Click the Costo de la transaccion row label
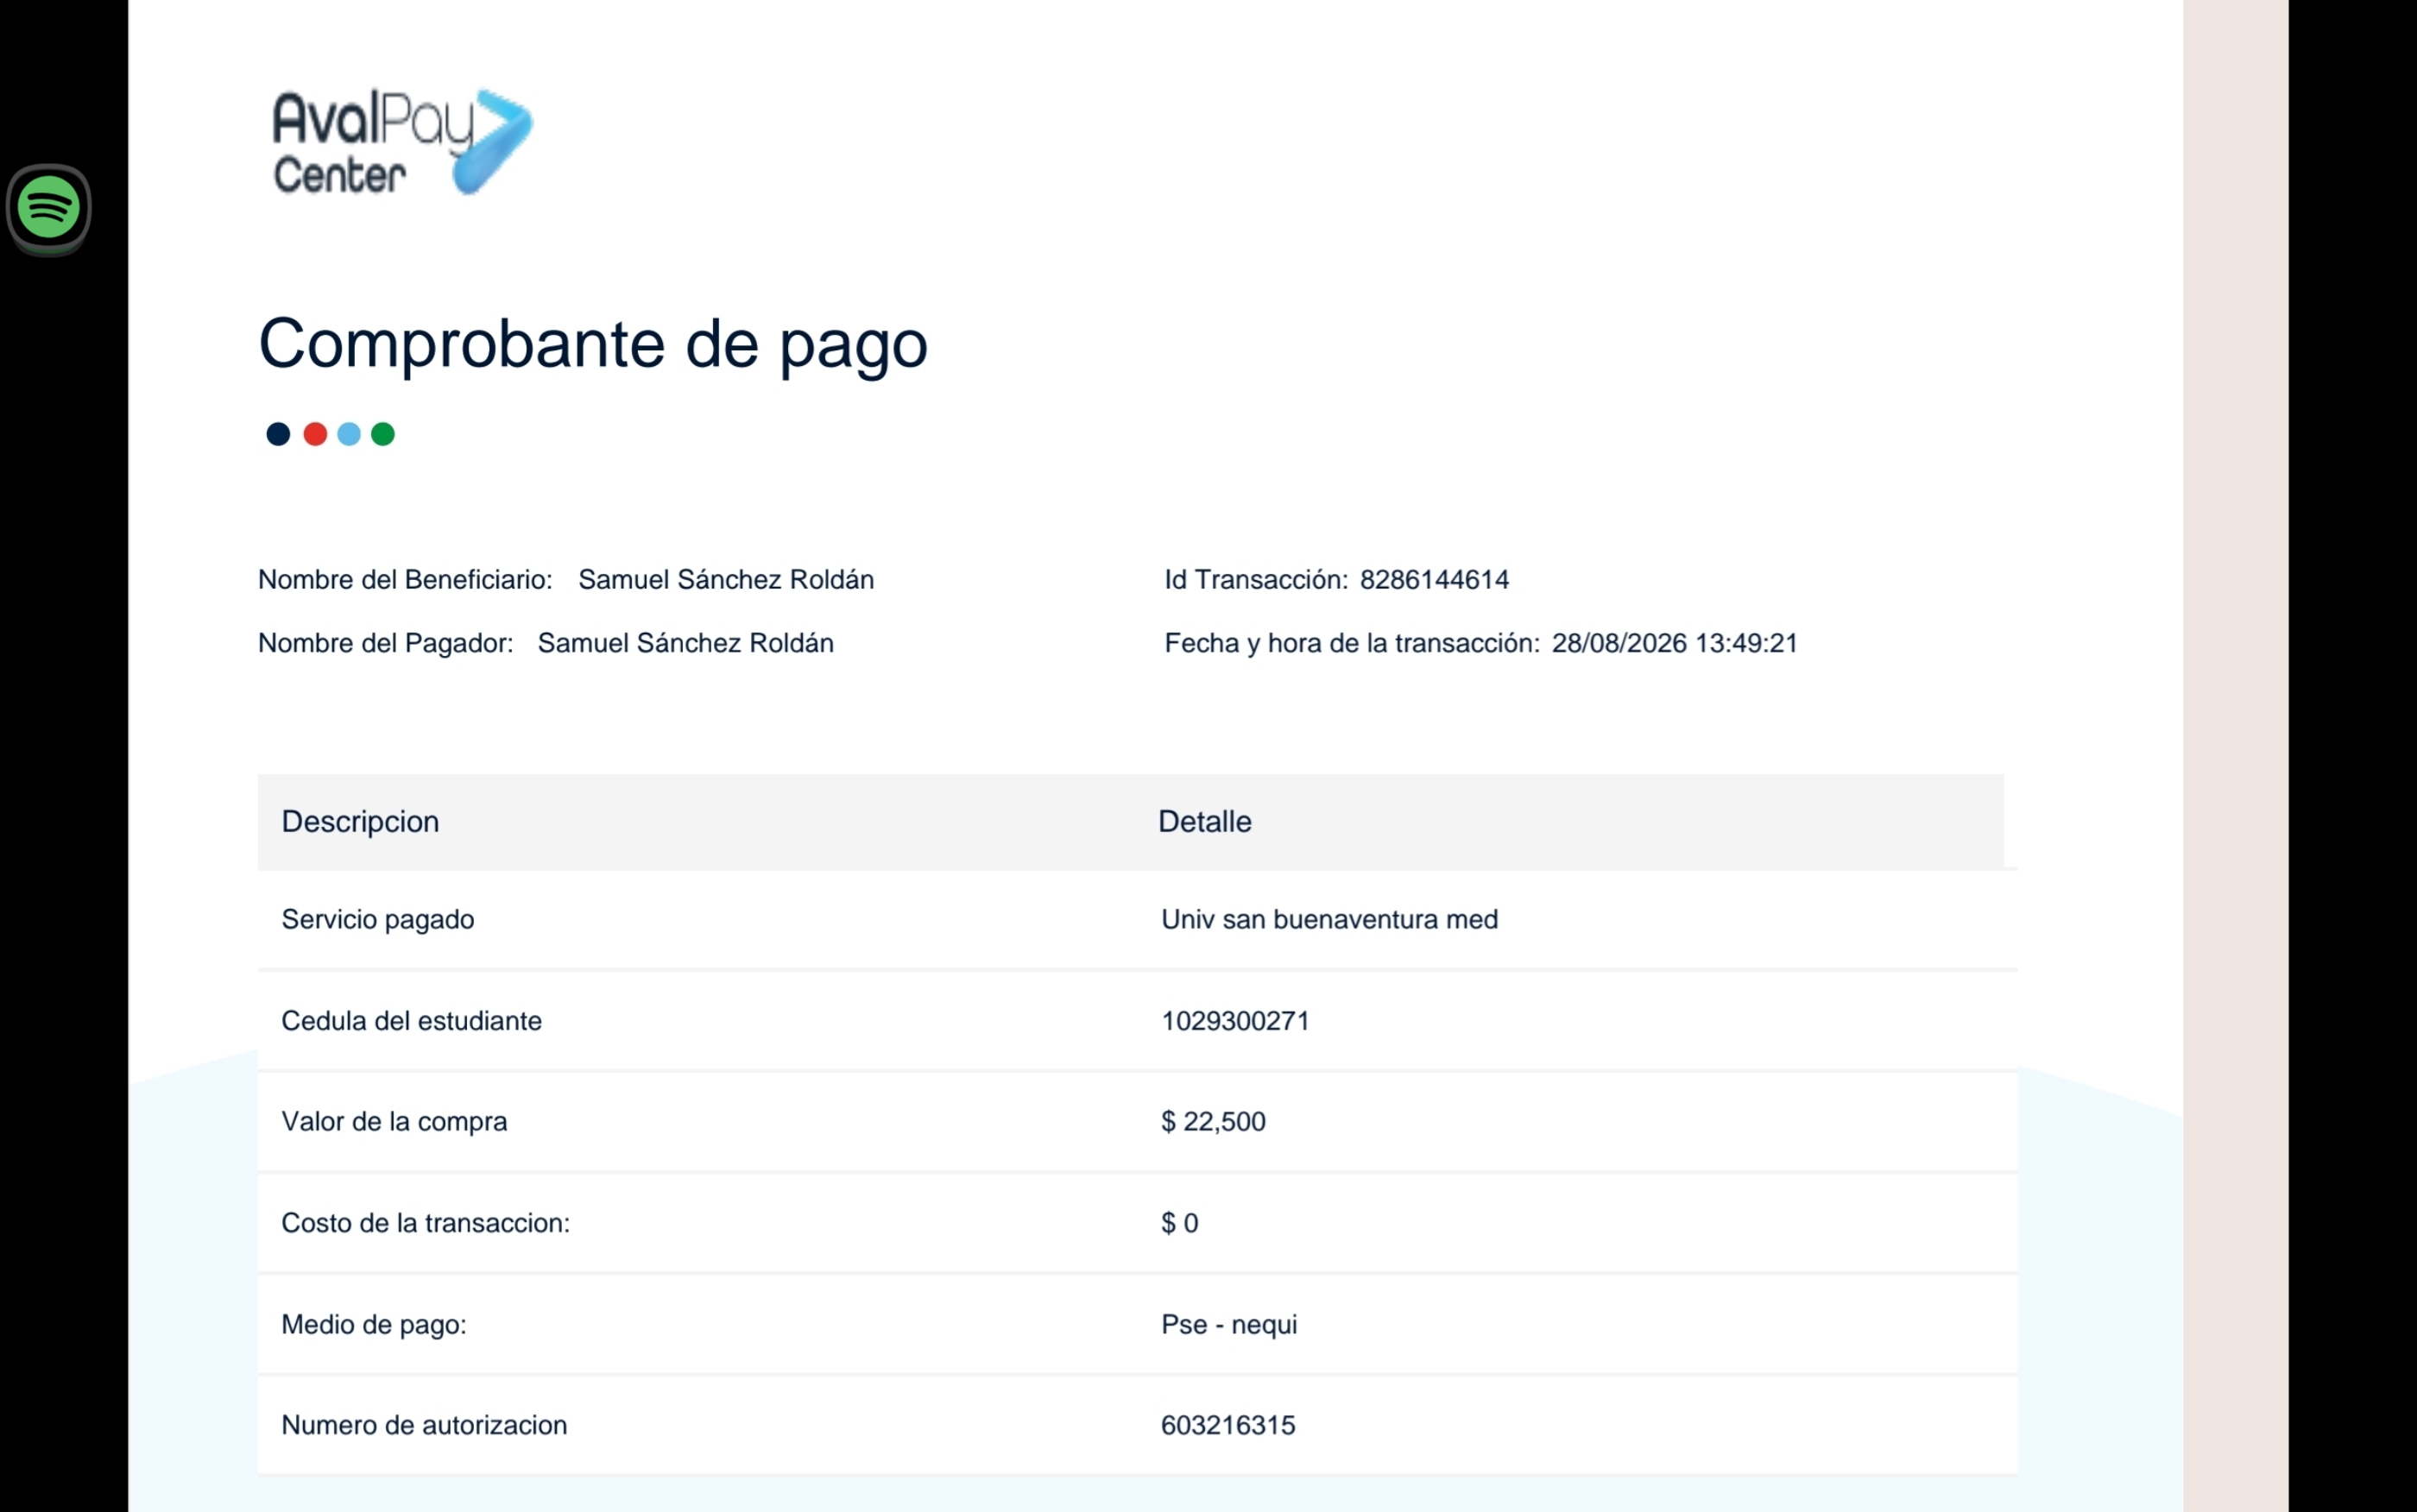This screenshot has width=2417, height=1512. point(425,1223)
